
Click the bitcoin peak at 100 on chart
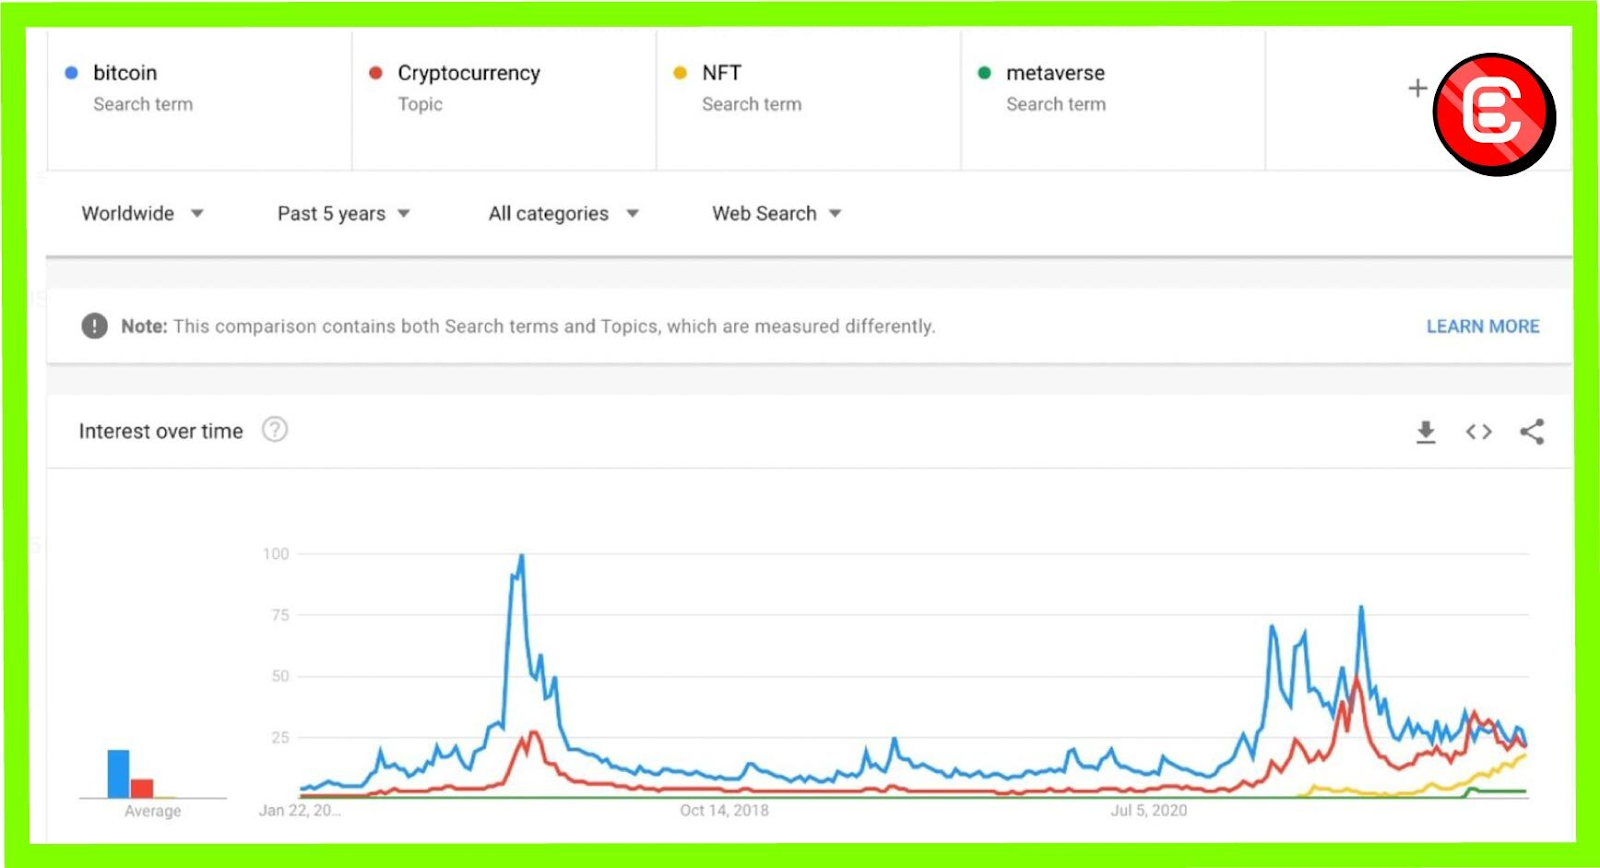[x=521, y=556]
